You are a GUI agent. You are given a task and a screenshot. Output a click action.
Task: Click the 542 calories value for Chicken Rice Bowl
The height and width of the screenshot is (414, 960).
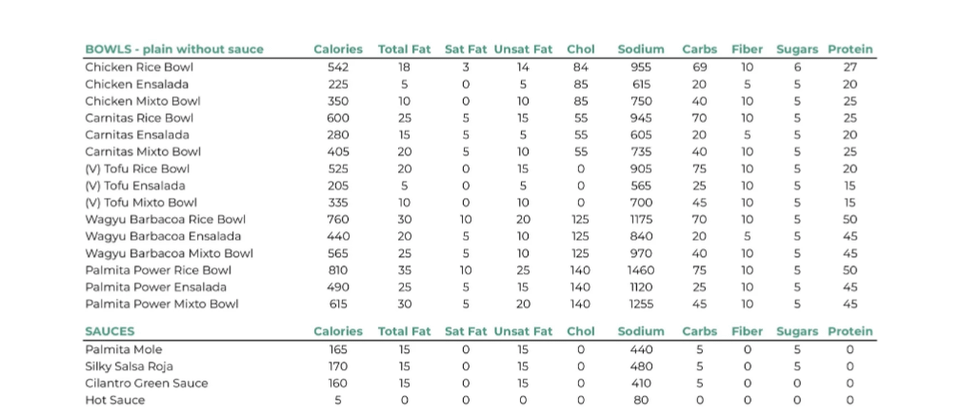pyautogui.click(x=338, y=67)
